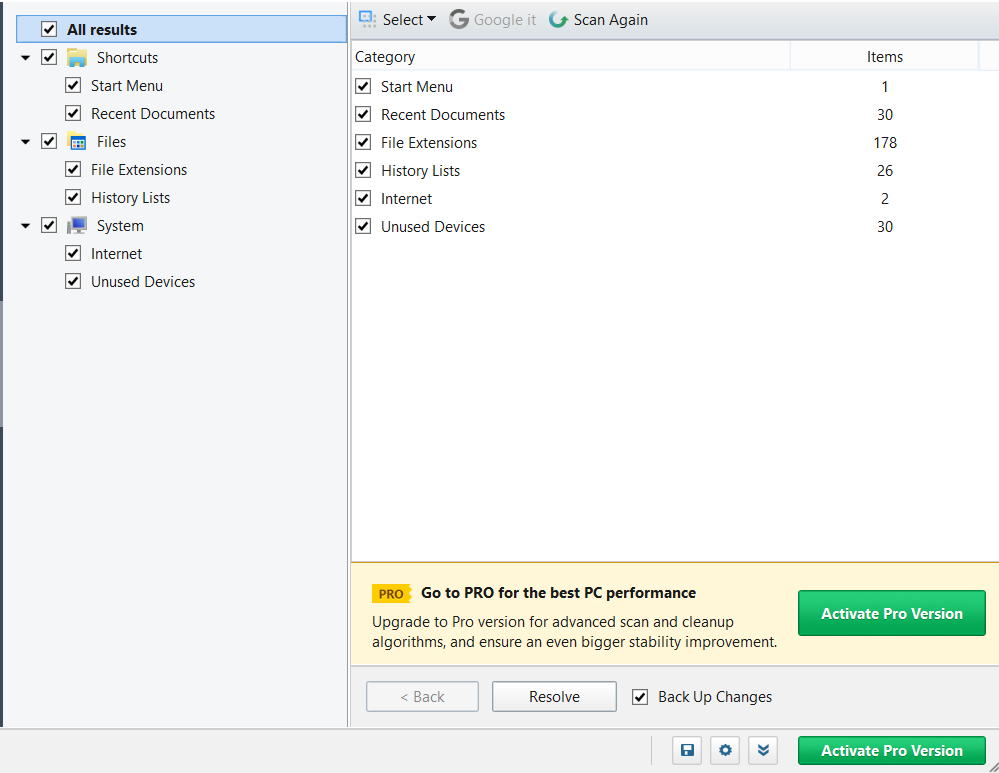The image size is (999, 773).
Task: Click the Back Up Changes label
Action: tap(715, 697)
